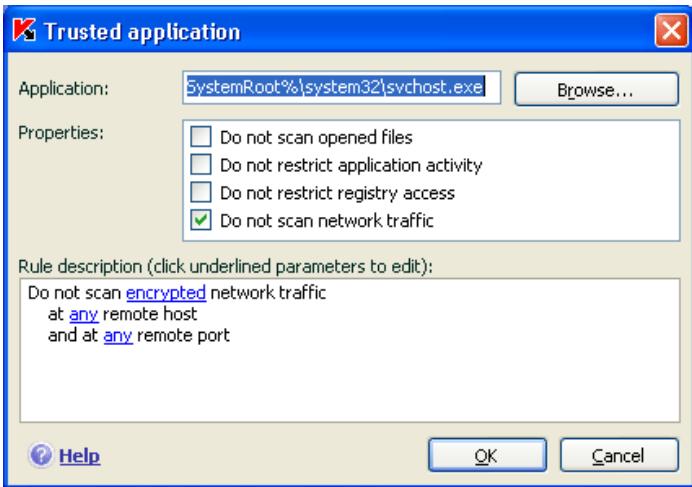The width and height of the screenshot is (692, 487).
Task: Enable Do not scan opened files
Action: pos(201,136)
